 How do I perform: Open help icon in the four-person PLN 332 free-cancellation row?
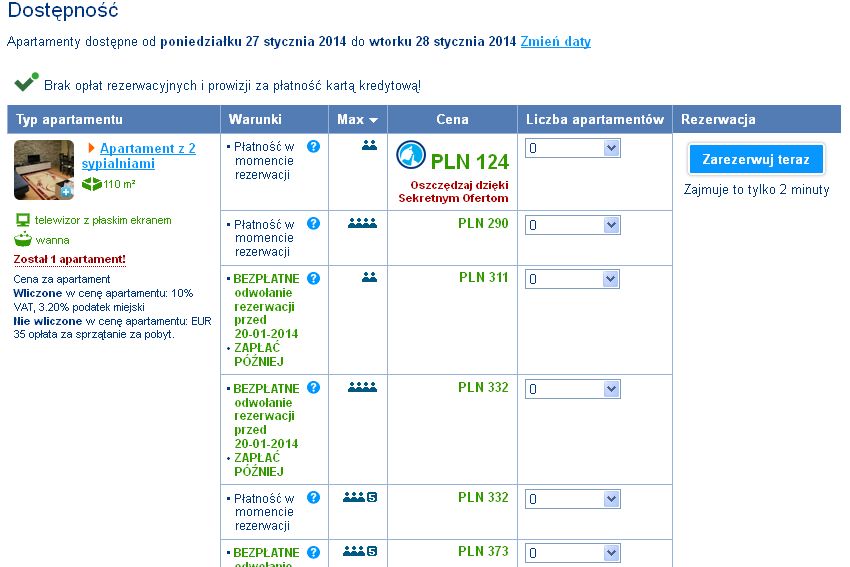(x=313, y=388)
